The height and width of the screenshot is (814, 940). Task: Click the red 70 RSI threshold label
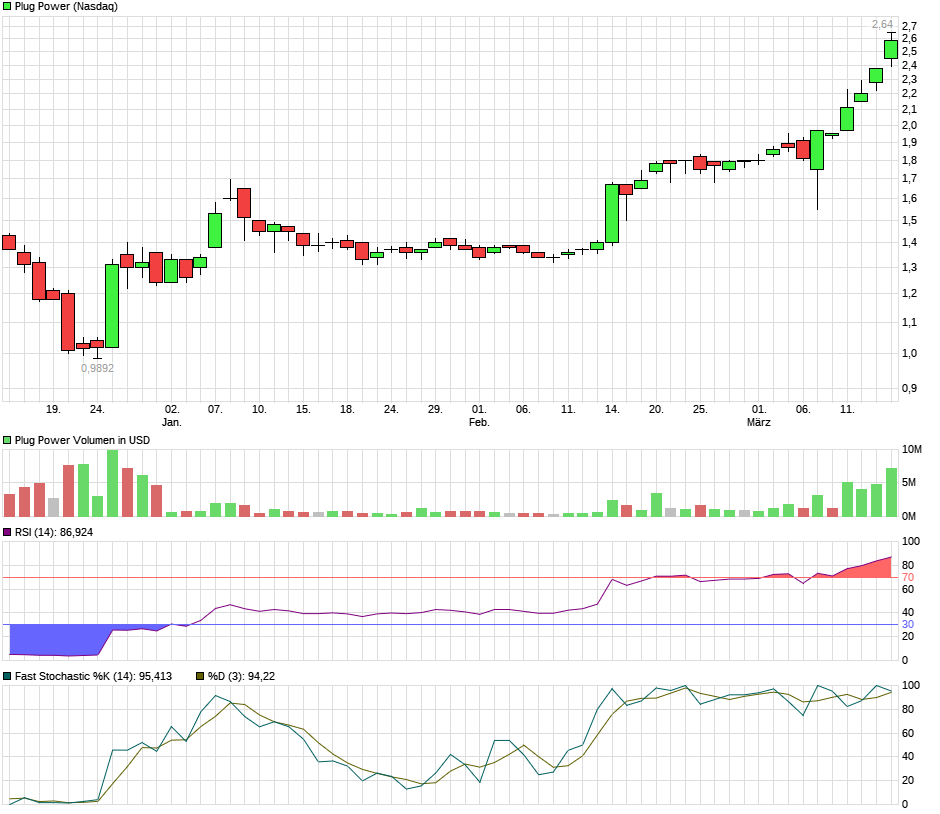[908, 578]
